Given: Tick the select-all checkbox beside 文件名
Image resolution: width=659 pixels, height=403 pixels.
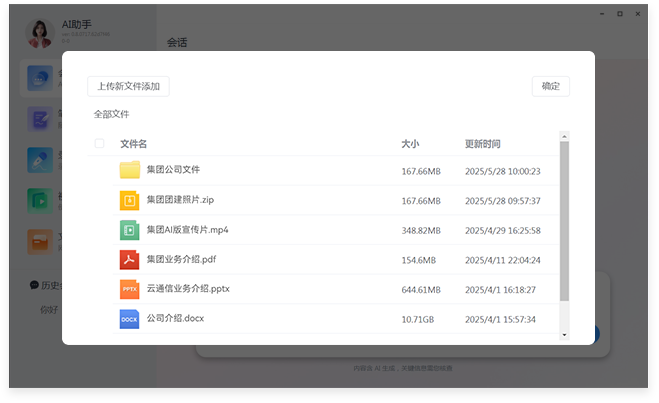Looking at the screenshot, I should pos(99,144).
